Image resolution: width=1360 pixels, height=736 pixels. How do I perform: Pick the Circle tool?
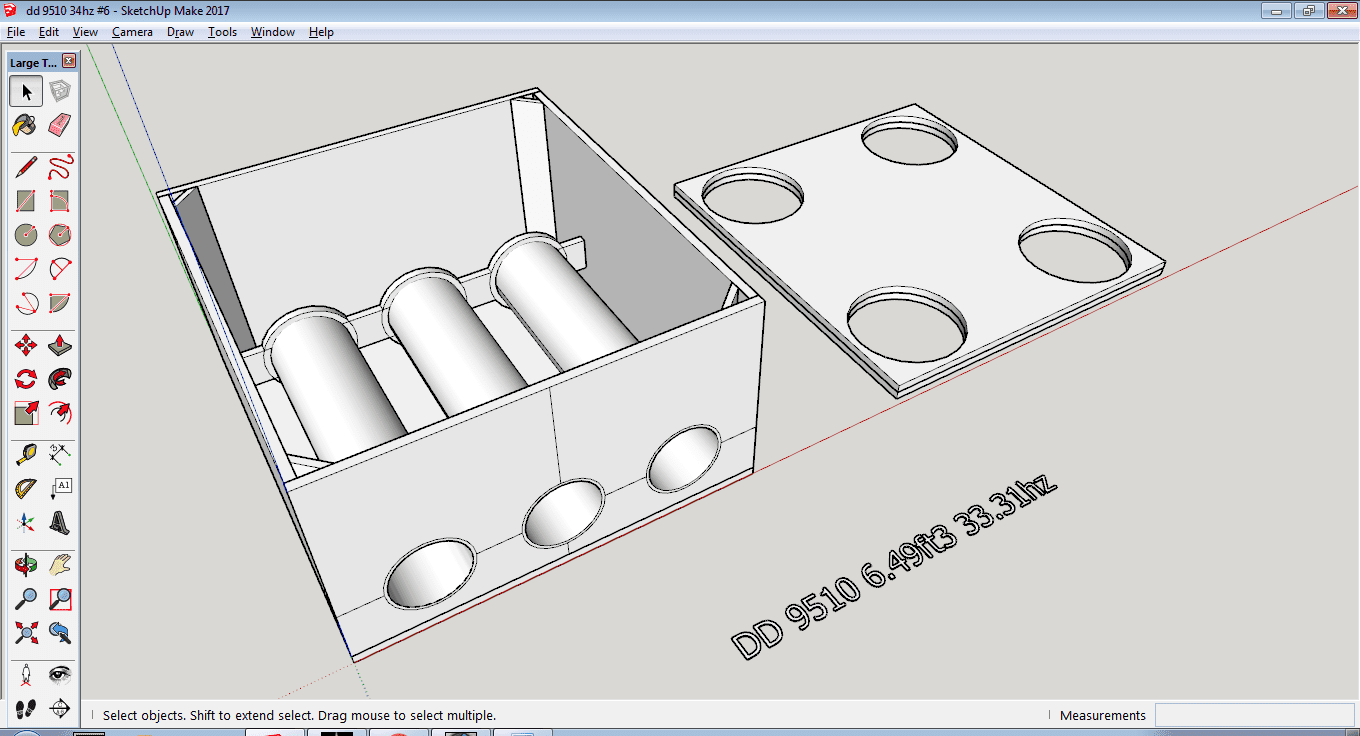coord(26,235)
